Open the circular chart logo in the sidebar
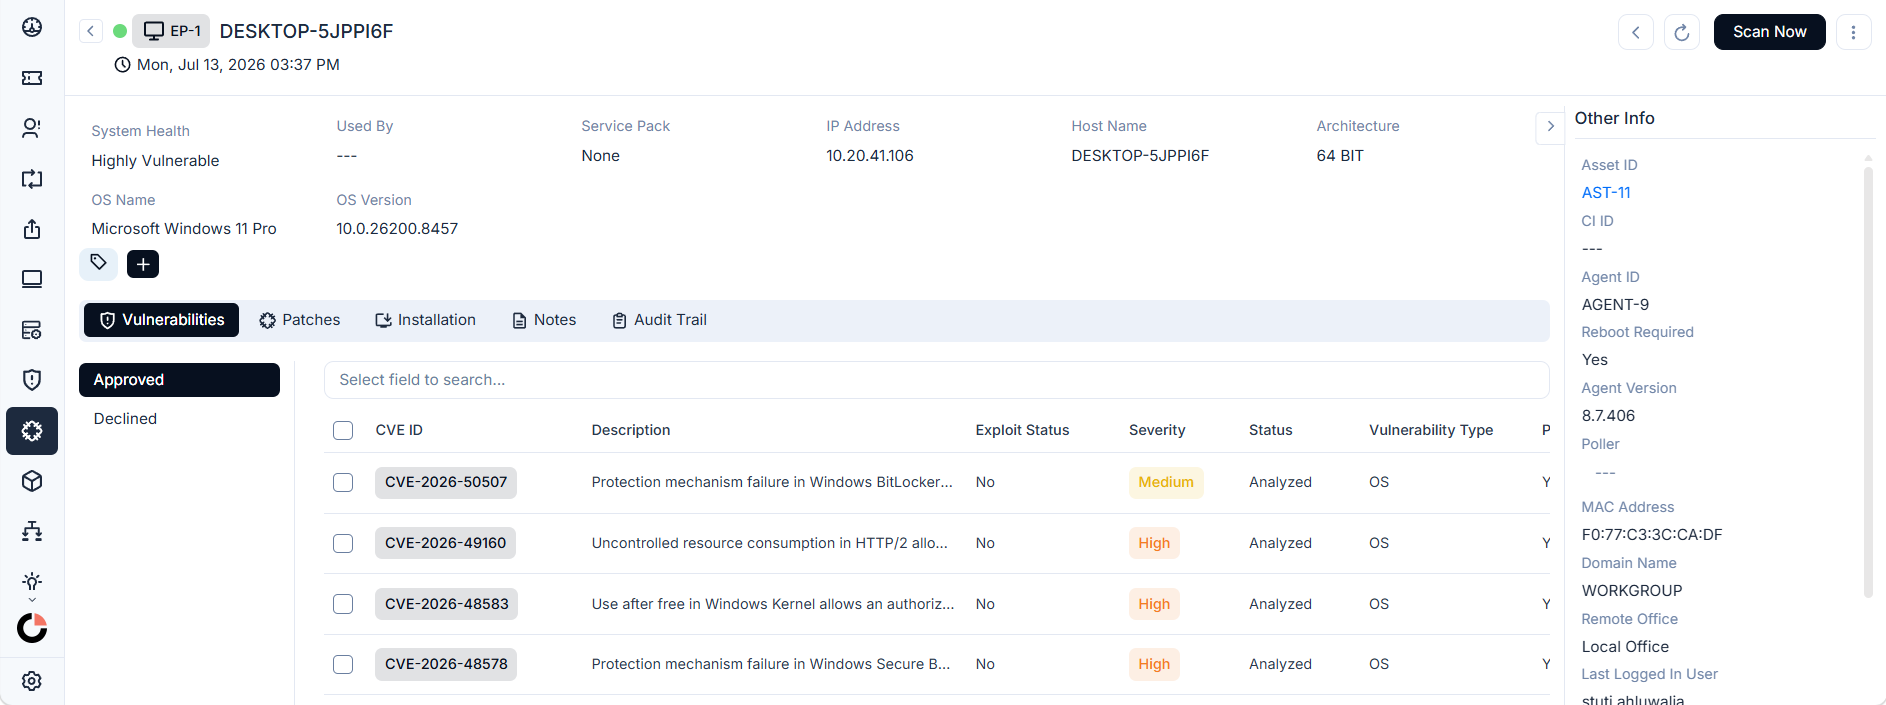 (x=32, y=628)
